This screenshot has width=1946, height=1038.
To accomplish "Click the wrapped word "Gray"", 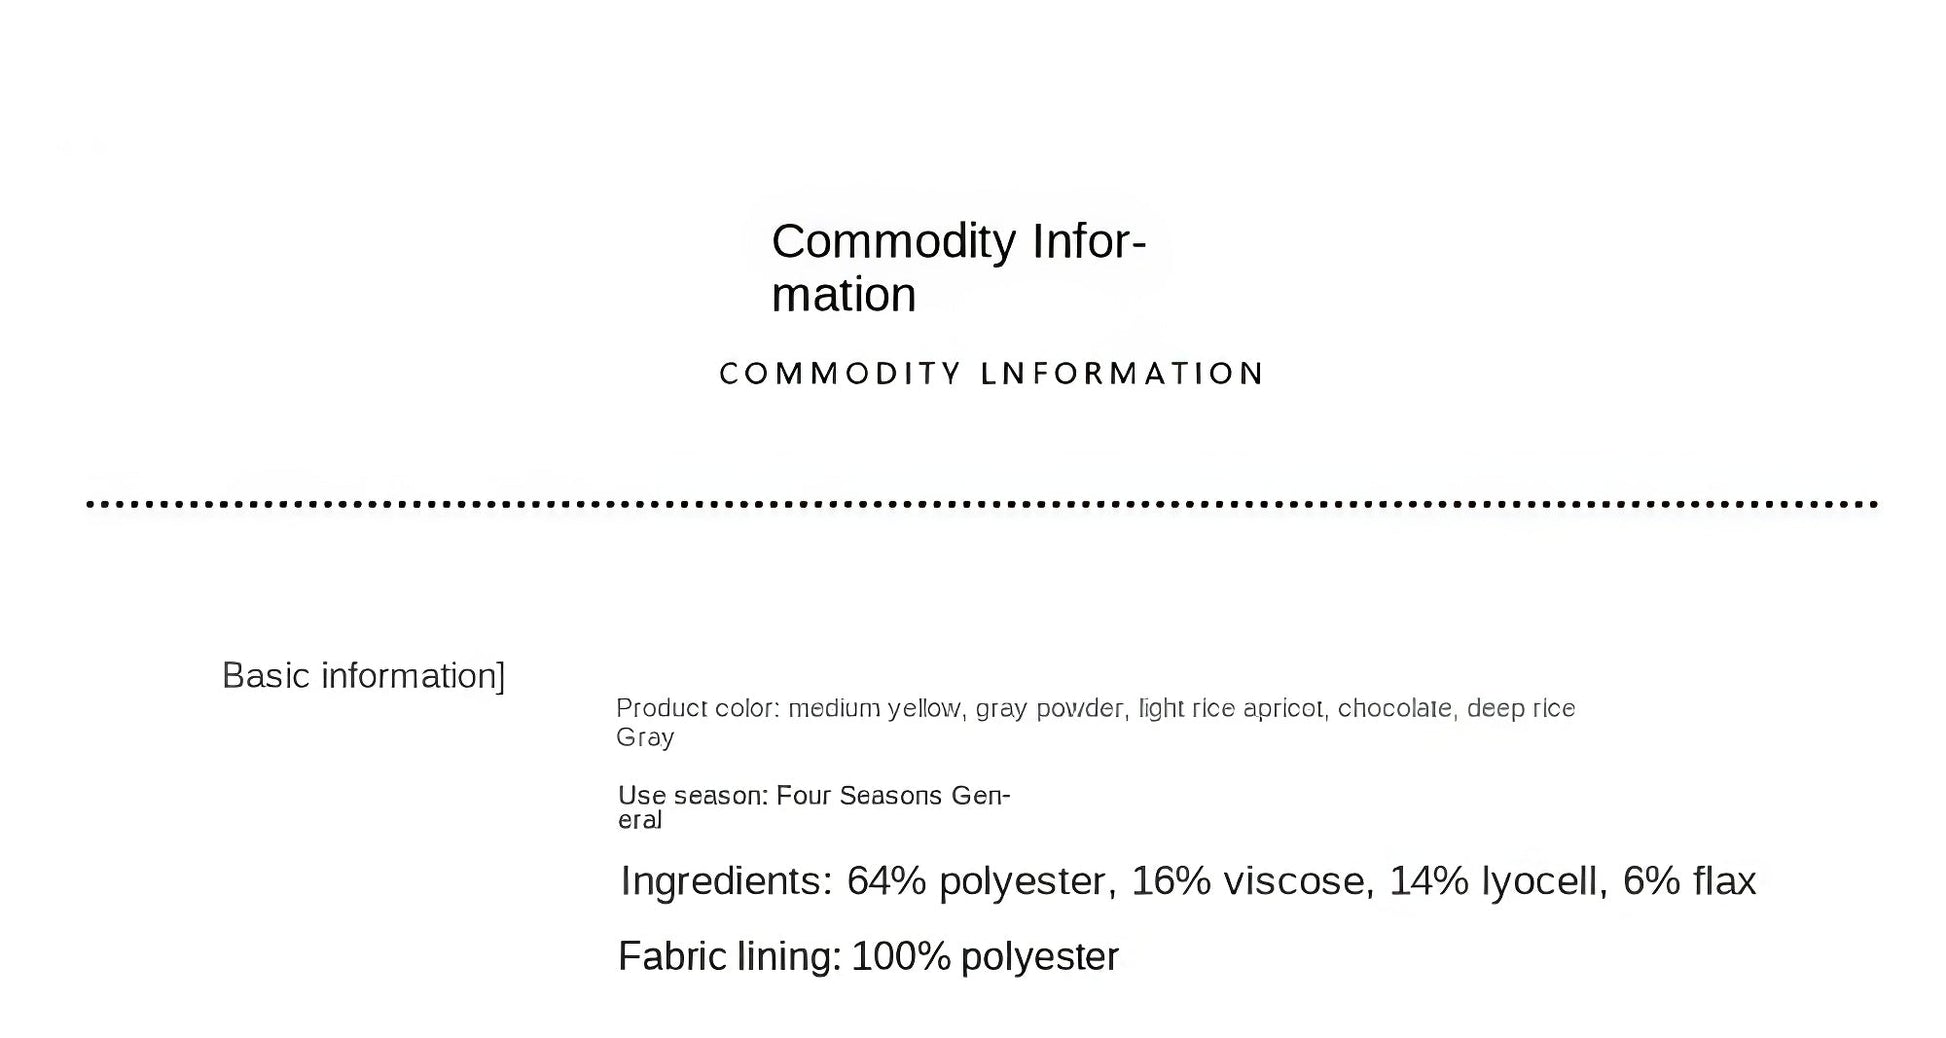I will click(645, 738).
